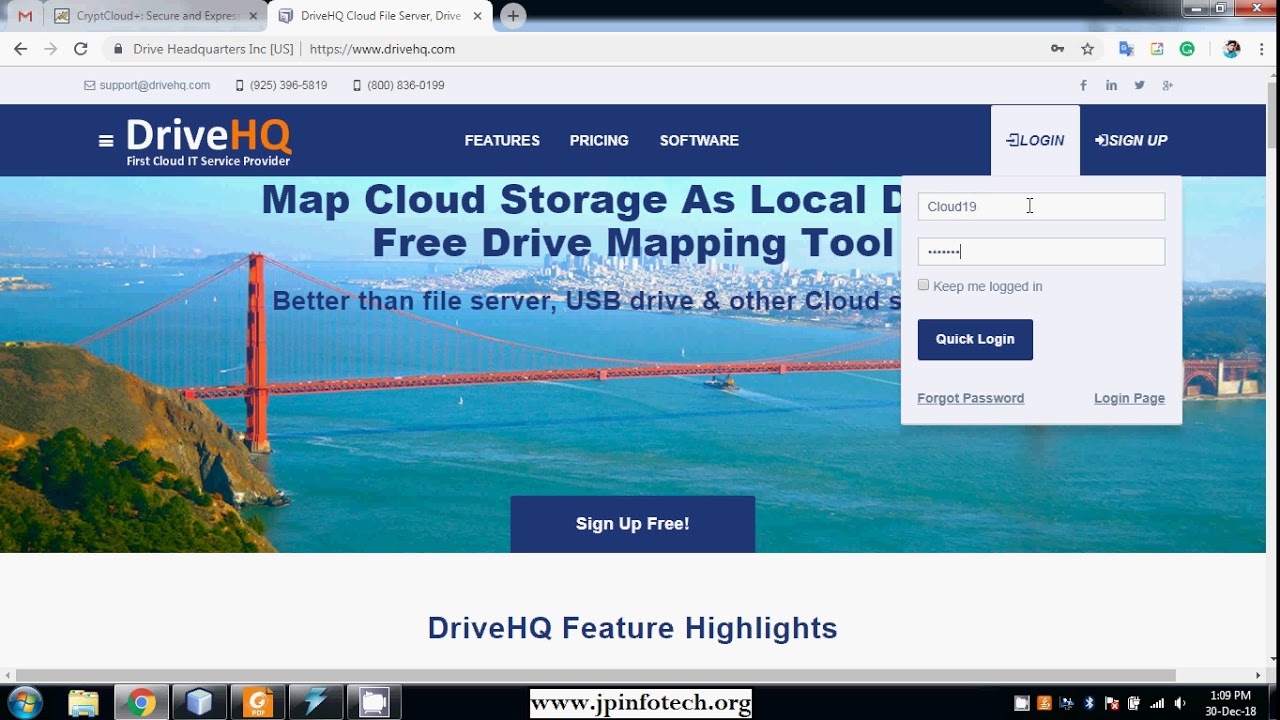Open the blue cube app in taskbar
Image resolution: width=1280 pixels, height=720 pixels.
pyautogui.click(x=199, y=703)
